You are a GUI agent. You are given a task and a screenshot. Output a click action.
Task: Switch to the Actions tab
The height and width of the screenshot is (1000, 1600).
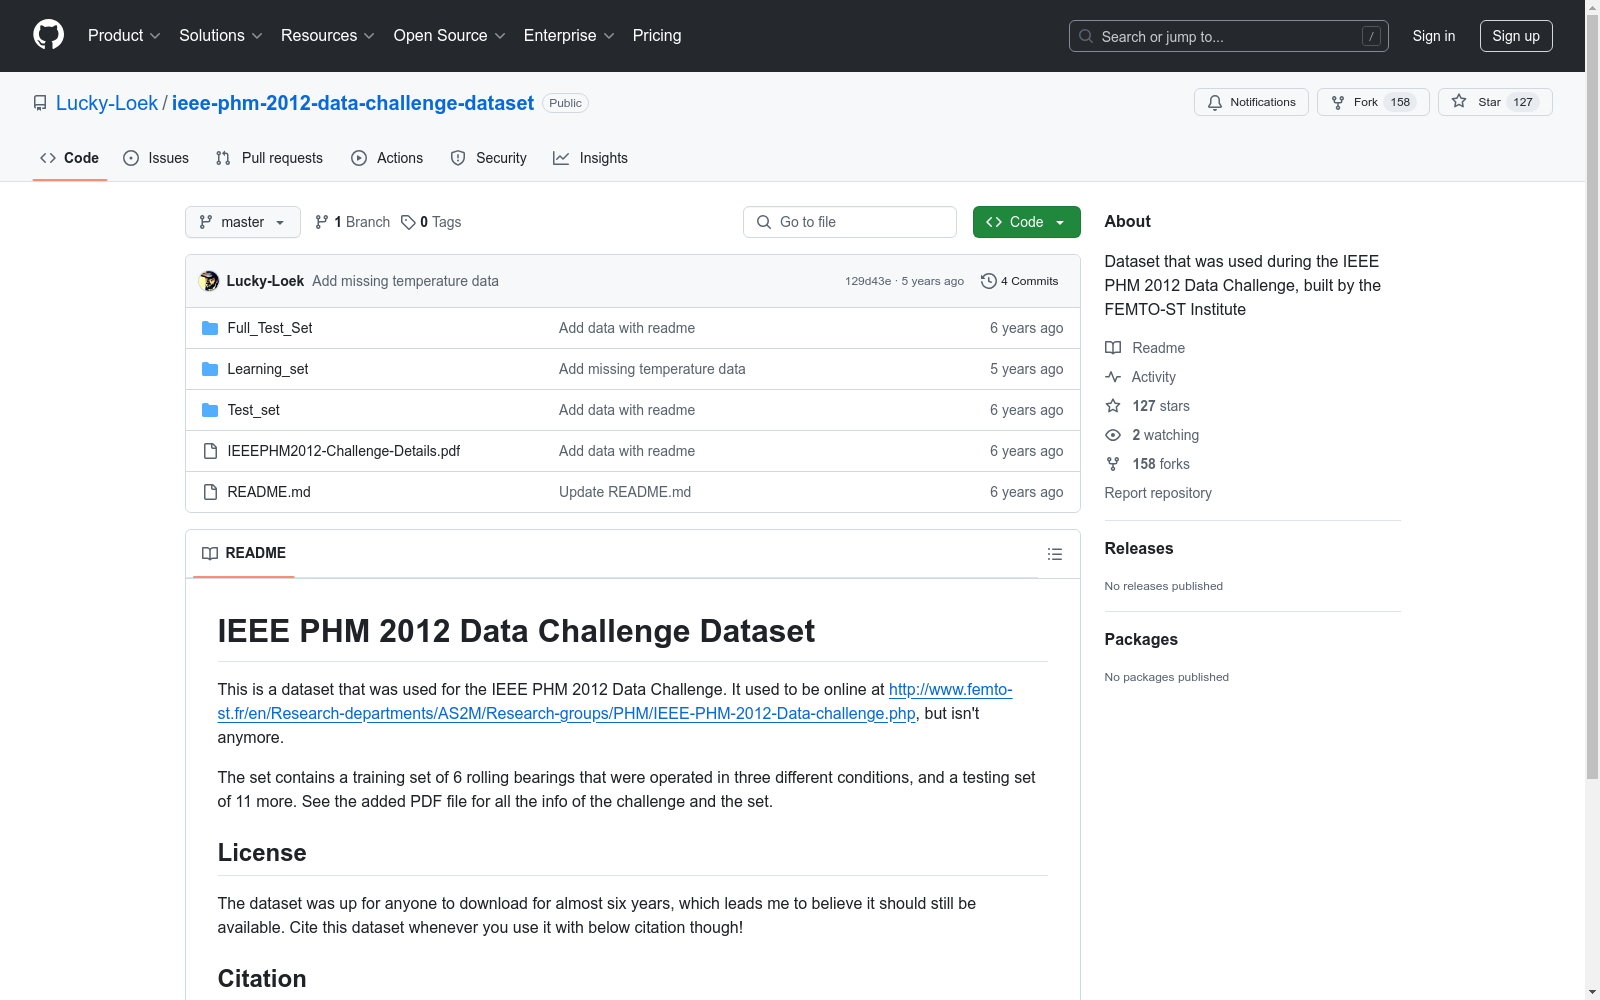pyautogui.click(x=387, y=158)
